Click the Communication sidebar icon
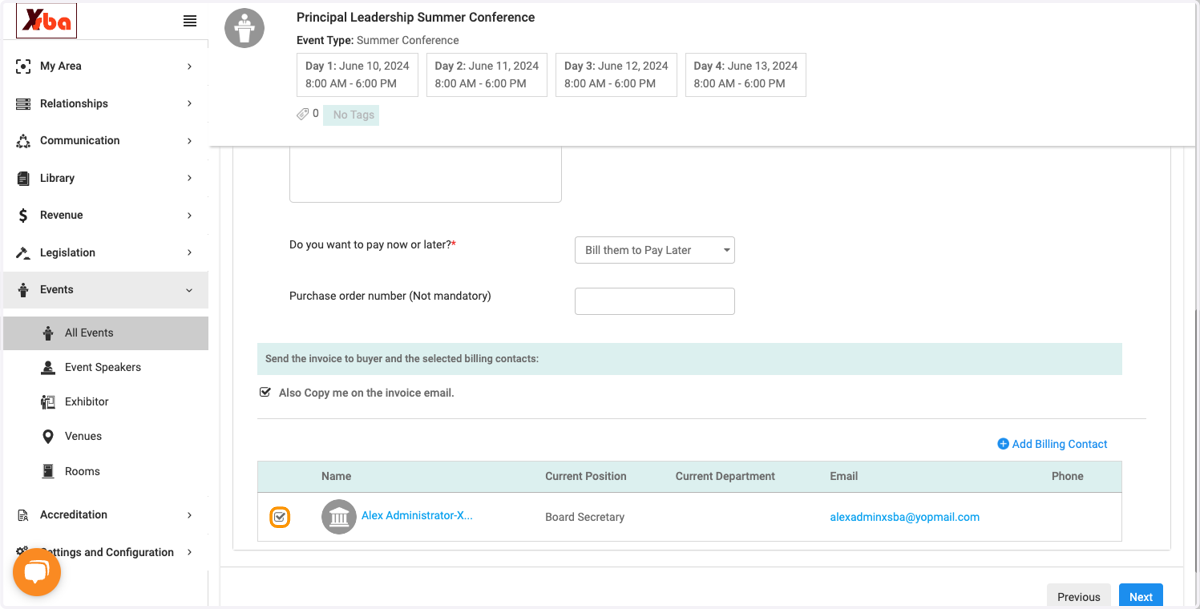1200x609 pixels. (23, 141)
